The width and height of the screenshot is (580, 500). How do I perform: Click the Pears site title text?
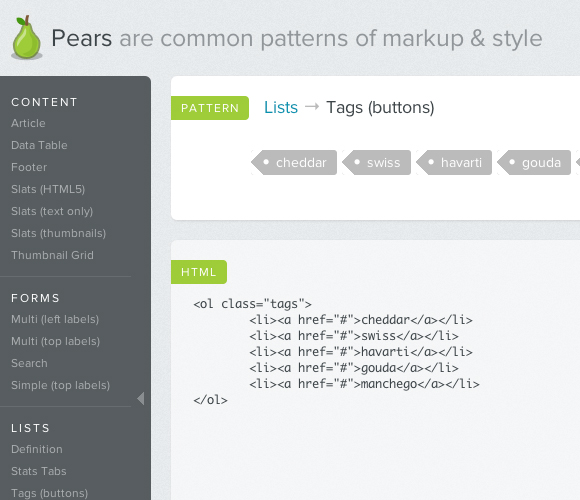click(81, 38)
